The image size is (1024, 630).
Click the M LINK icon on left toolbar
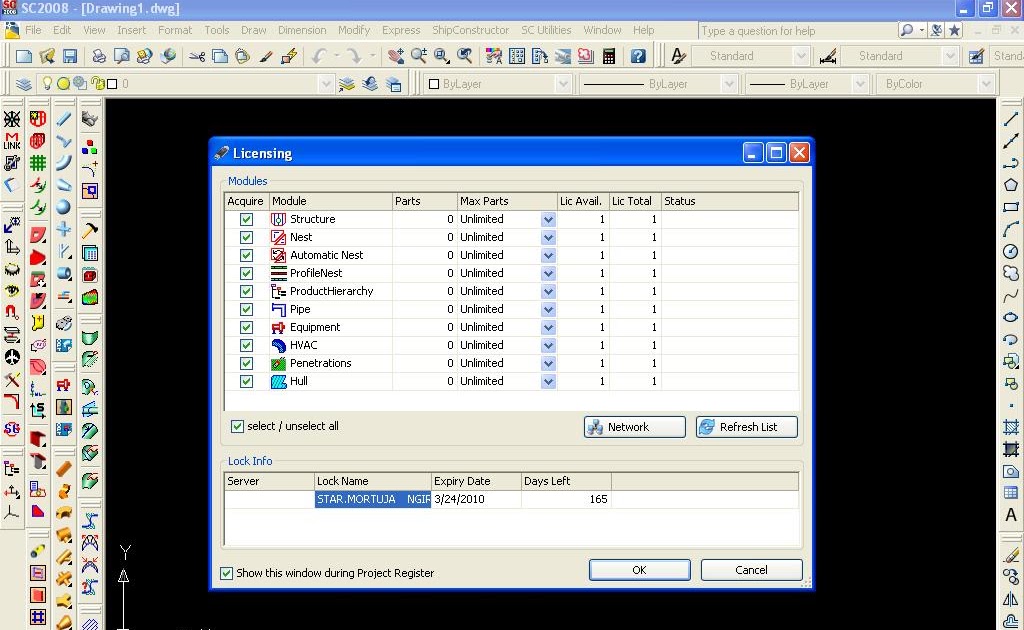tap(12, 141)
